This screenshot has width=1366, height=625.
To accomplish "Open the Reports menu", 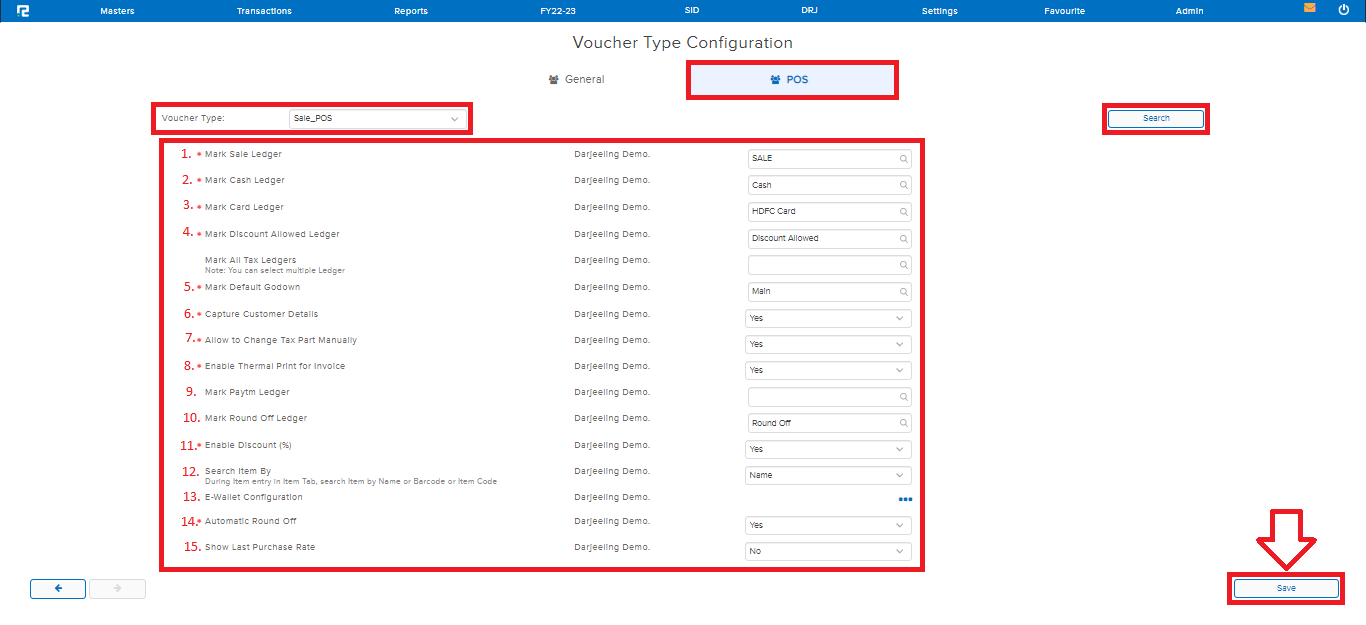I will tap(411, 11).
